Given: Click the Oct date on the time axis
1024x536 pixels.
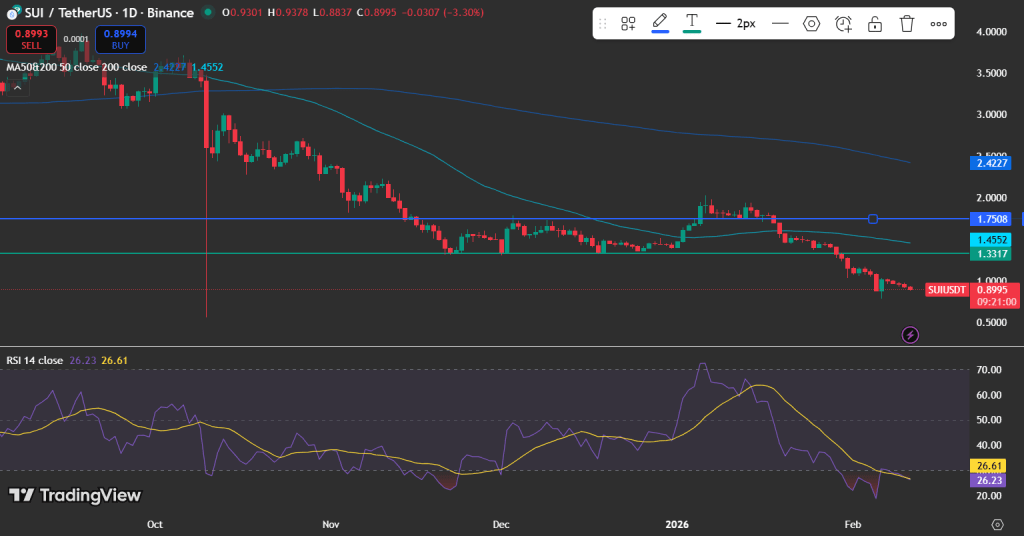Looking at the screenshot, I should (x=155, y=524).
